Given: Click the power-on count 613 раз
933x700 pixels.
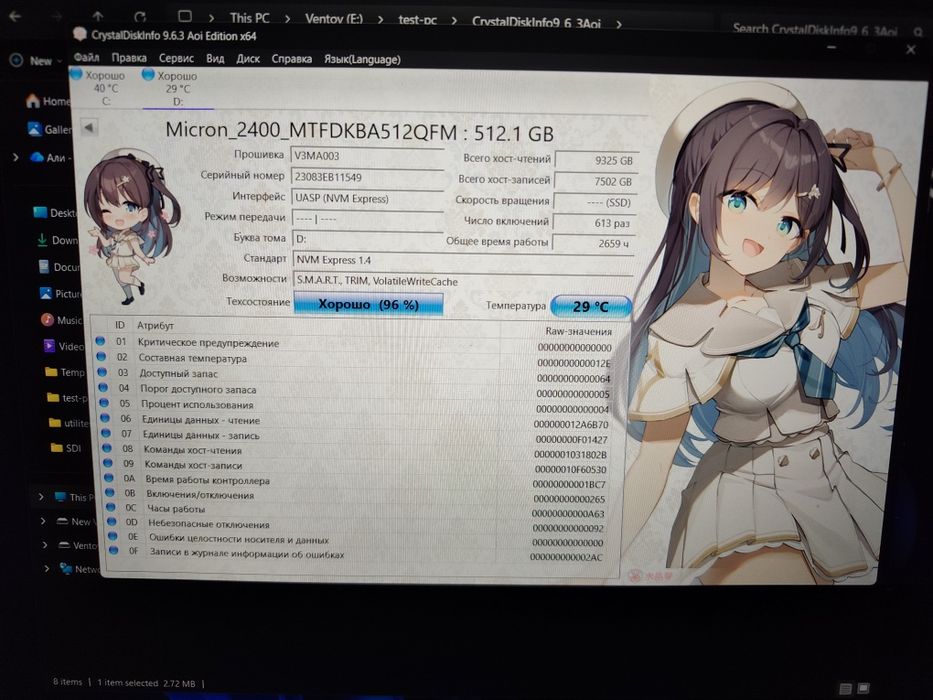Looking at the screenshot, I should tap(593, 223).
